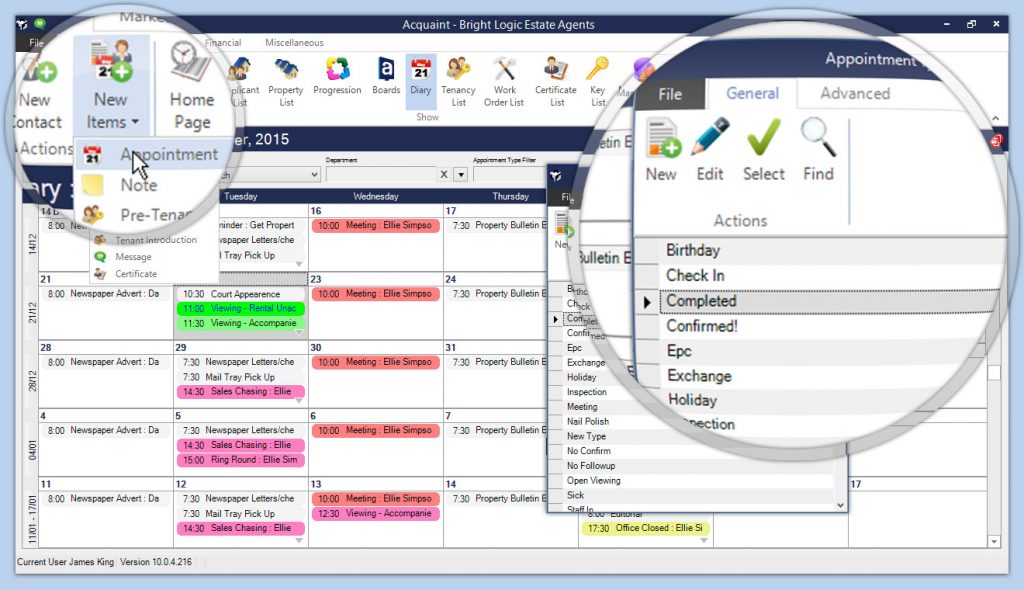Screen dimensions: 1024x590
Task: Open the Miscellaneous ribbon tab
Action: click(294, 43)
